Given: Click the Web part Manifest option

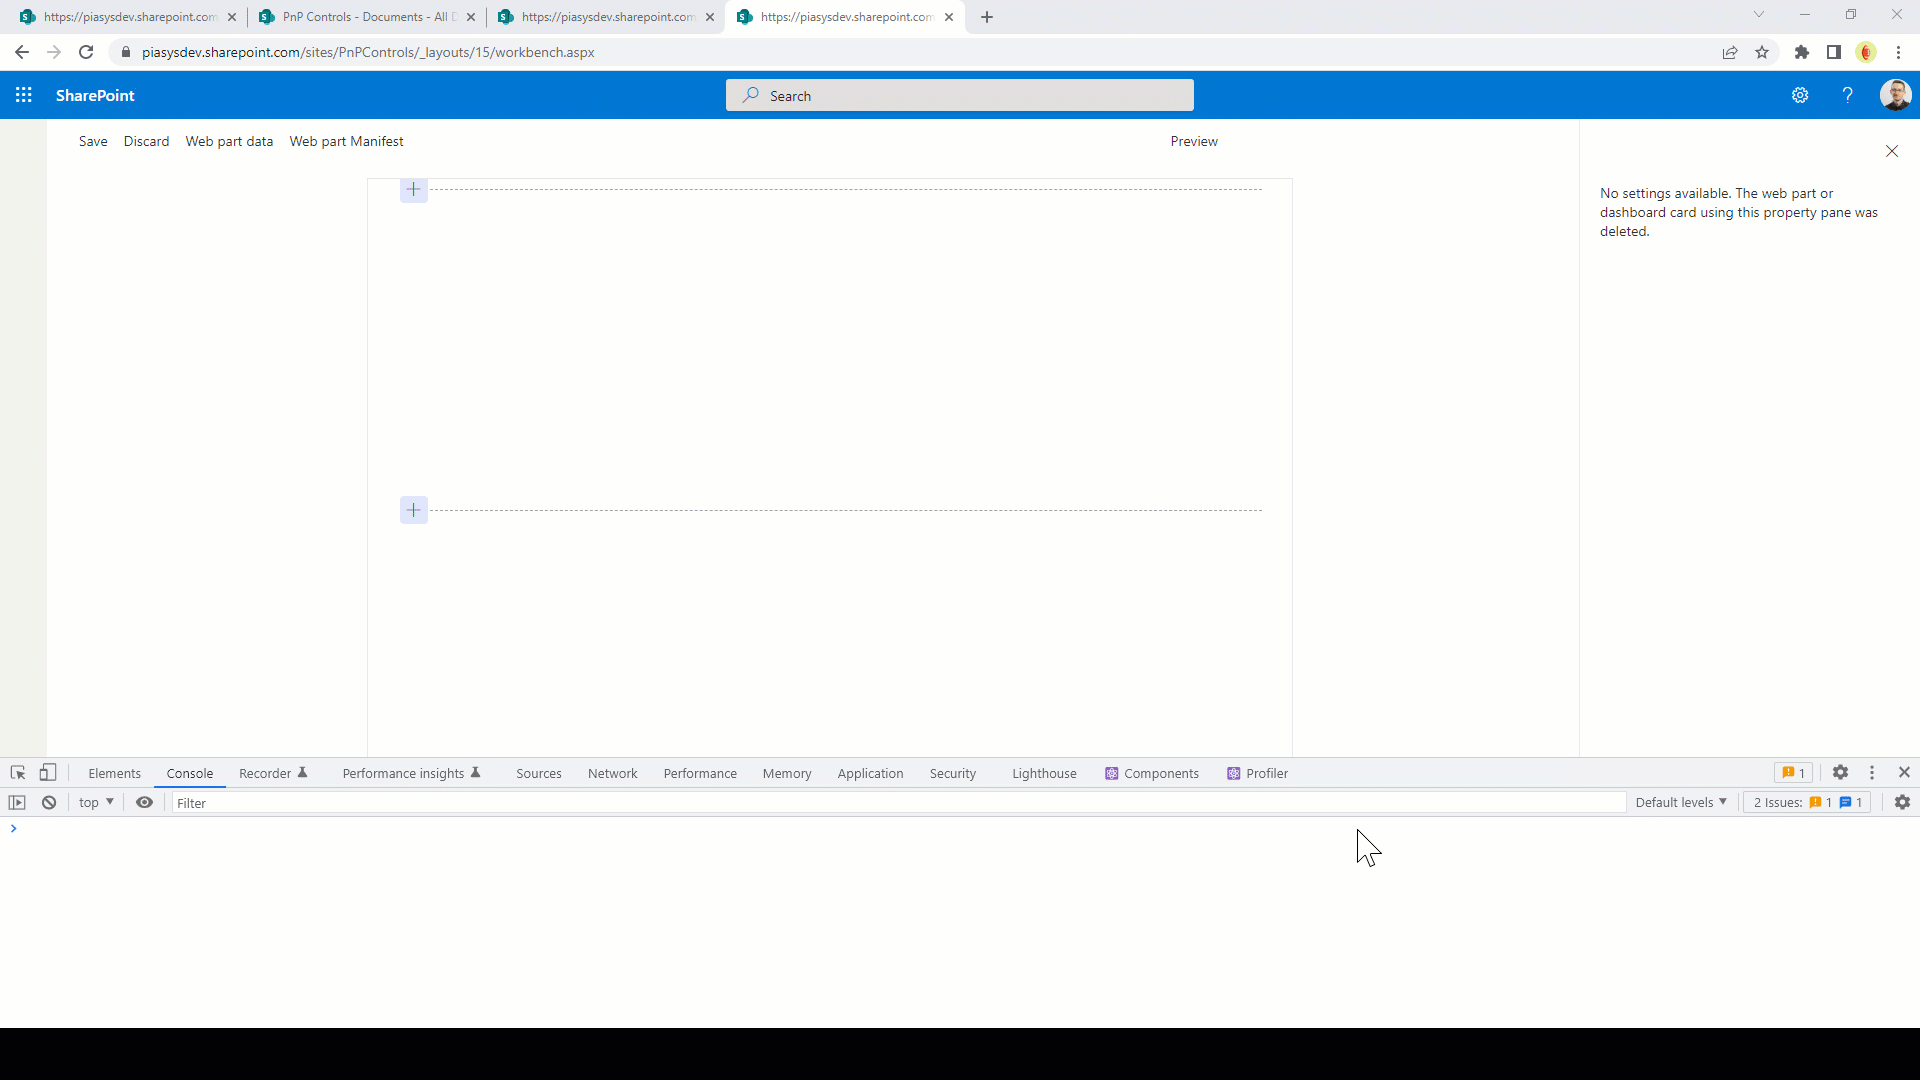Looking at the screenshot, I should pos(347,141).
